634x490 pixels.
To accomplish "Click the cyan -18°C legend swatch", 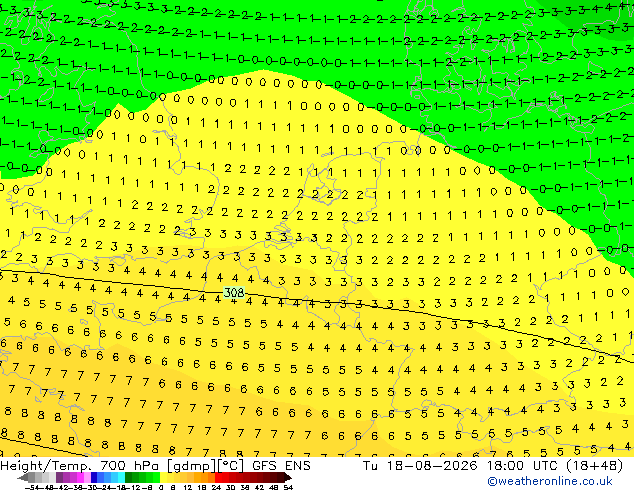I will [121, 477].
